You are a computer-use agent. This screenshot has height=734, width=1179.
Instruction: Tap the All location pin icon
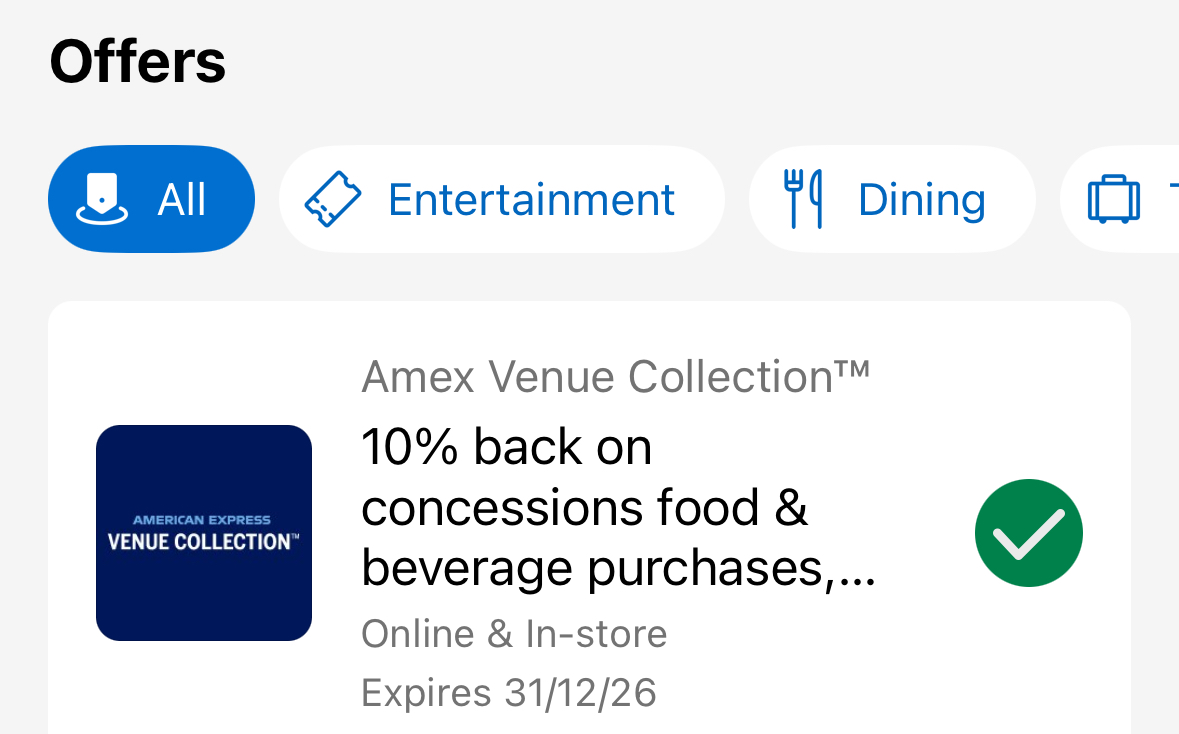[102, 199]
